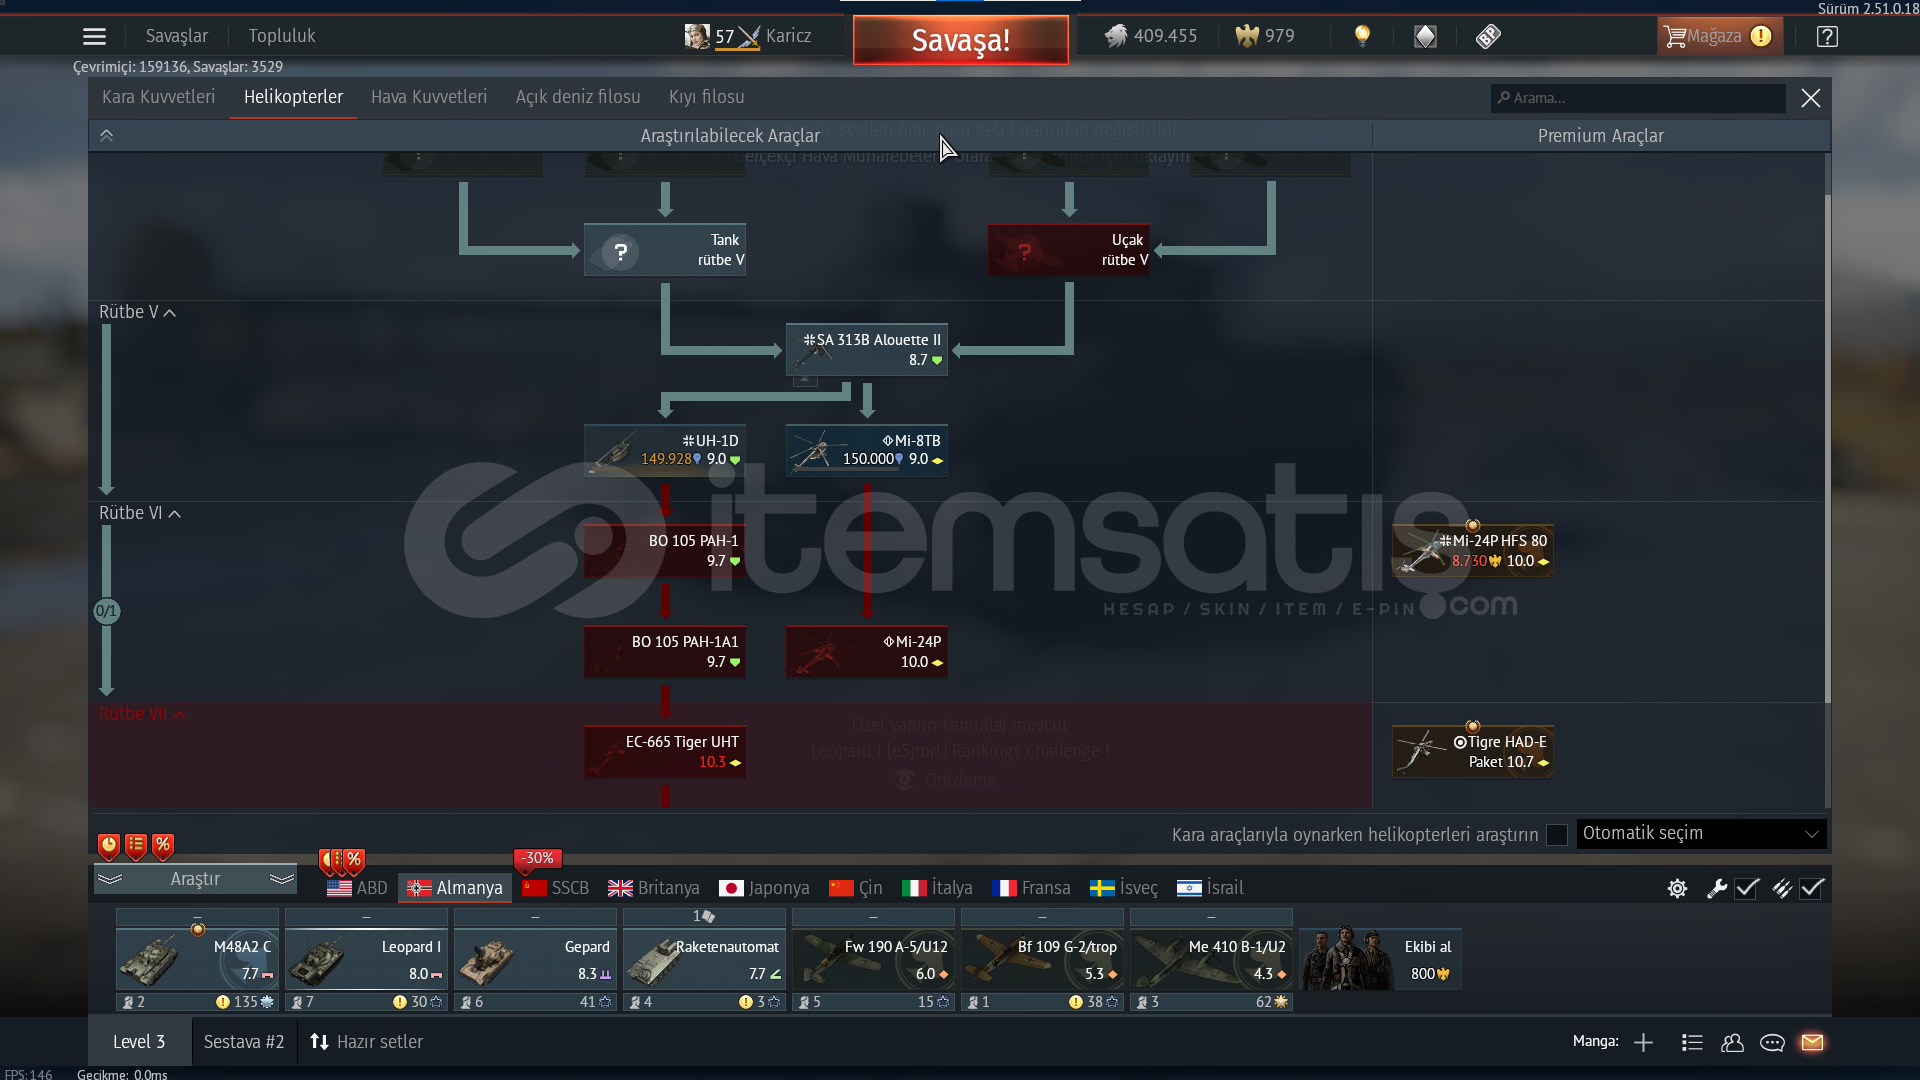The width and height of the screenshot is (1920, 1080).
Task: Collapse the Rütbe VI section
Action: click(x=175, y=514)
